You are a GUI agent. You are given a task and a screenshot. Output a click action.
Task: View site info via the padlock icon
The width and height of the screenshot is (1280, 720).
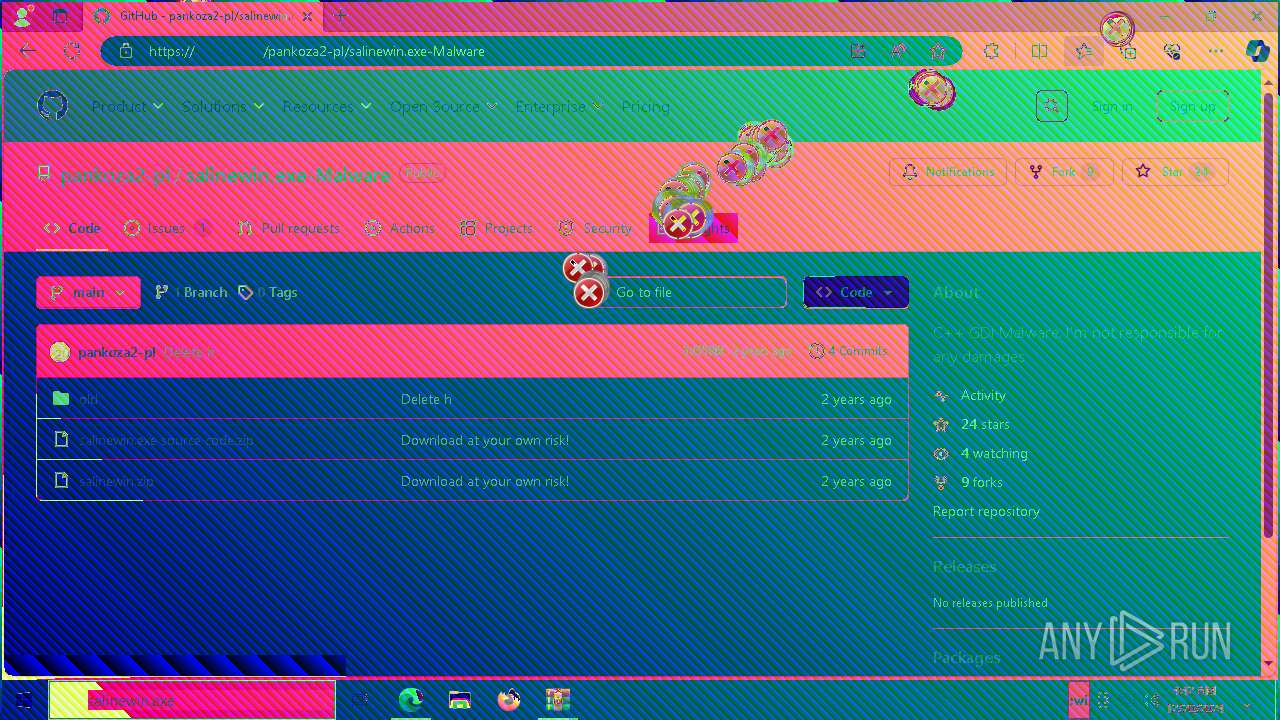[x=126, y=51]
